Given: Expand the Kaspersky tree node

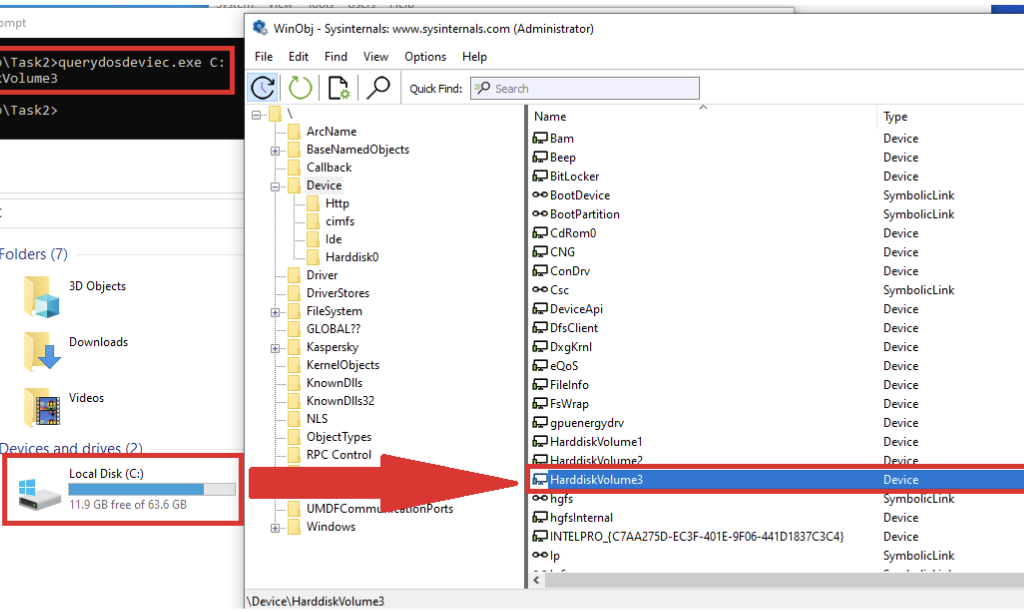Looking at the screenshot, I should (x=274, y=348).
